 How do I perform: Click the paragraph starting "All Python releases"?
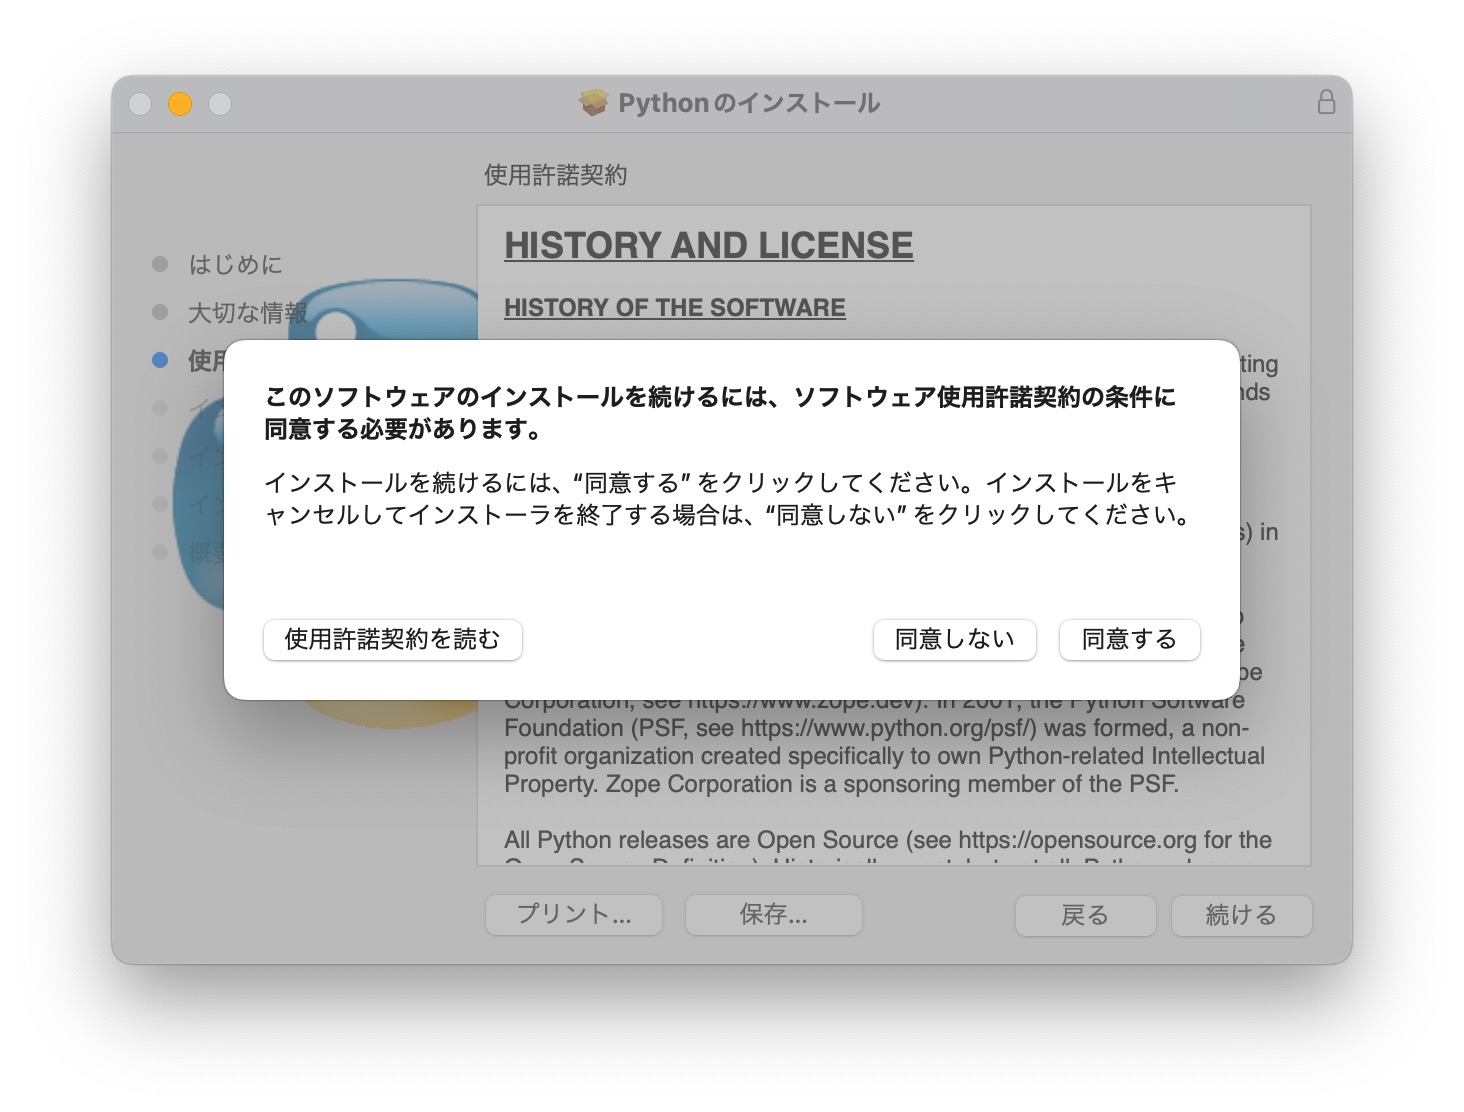tap(887, 840)
